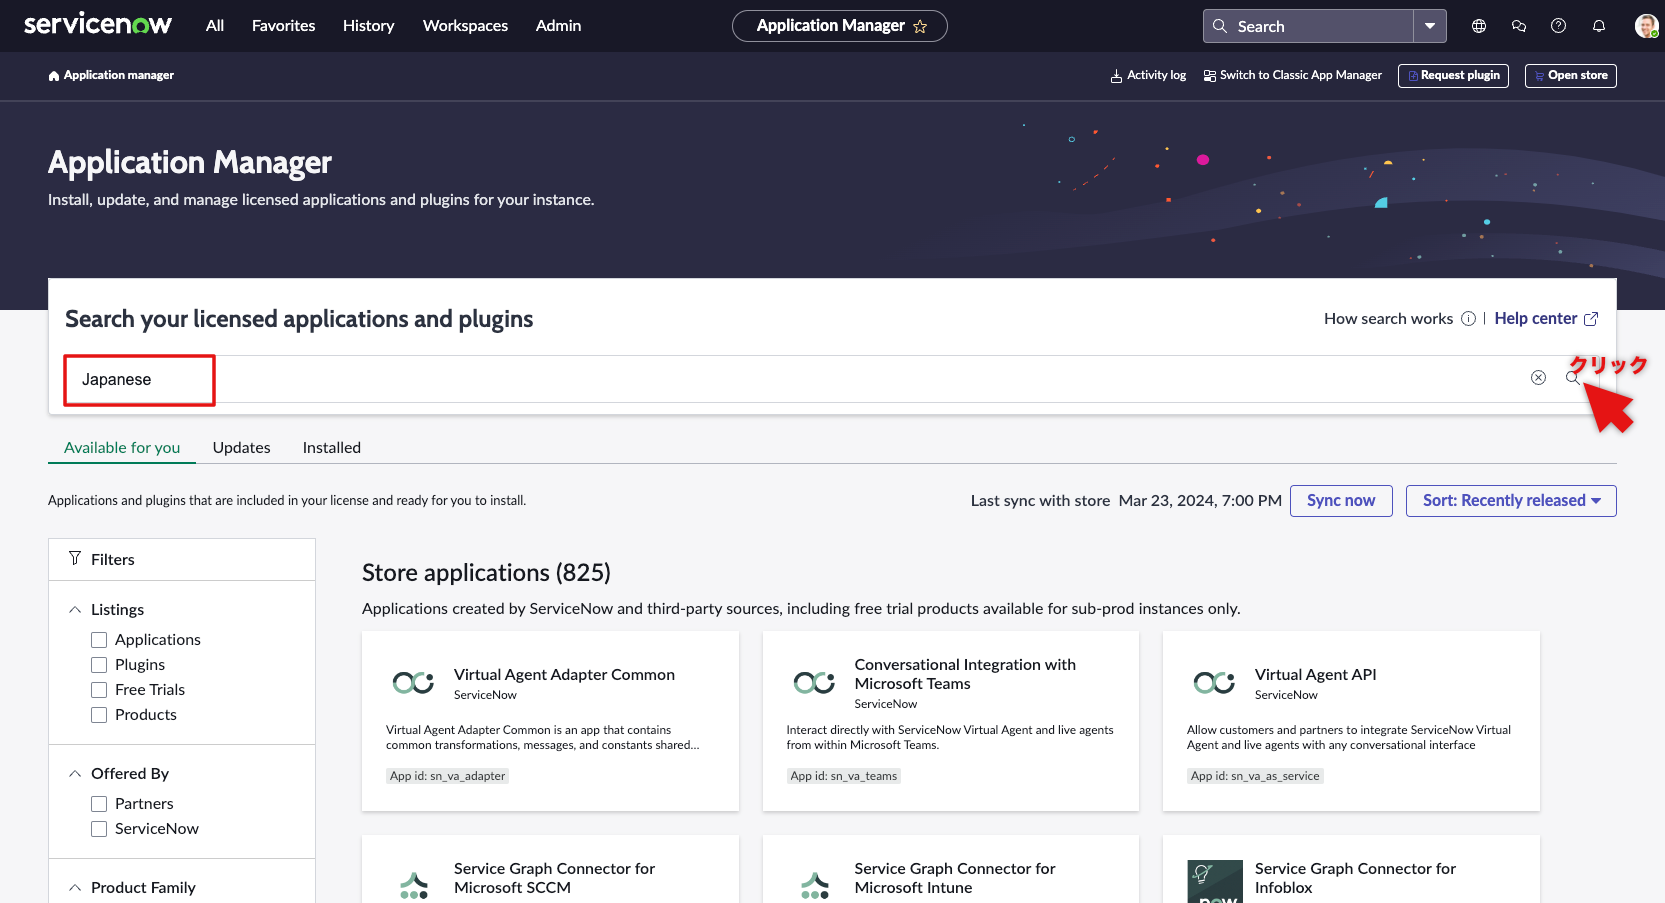This screenshot has height=903, width=1665.
Task: Select the Activity log download icon
Action: pos(1115,75)
